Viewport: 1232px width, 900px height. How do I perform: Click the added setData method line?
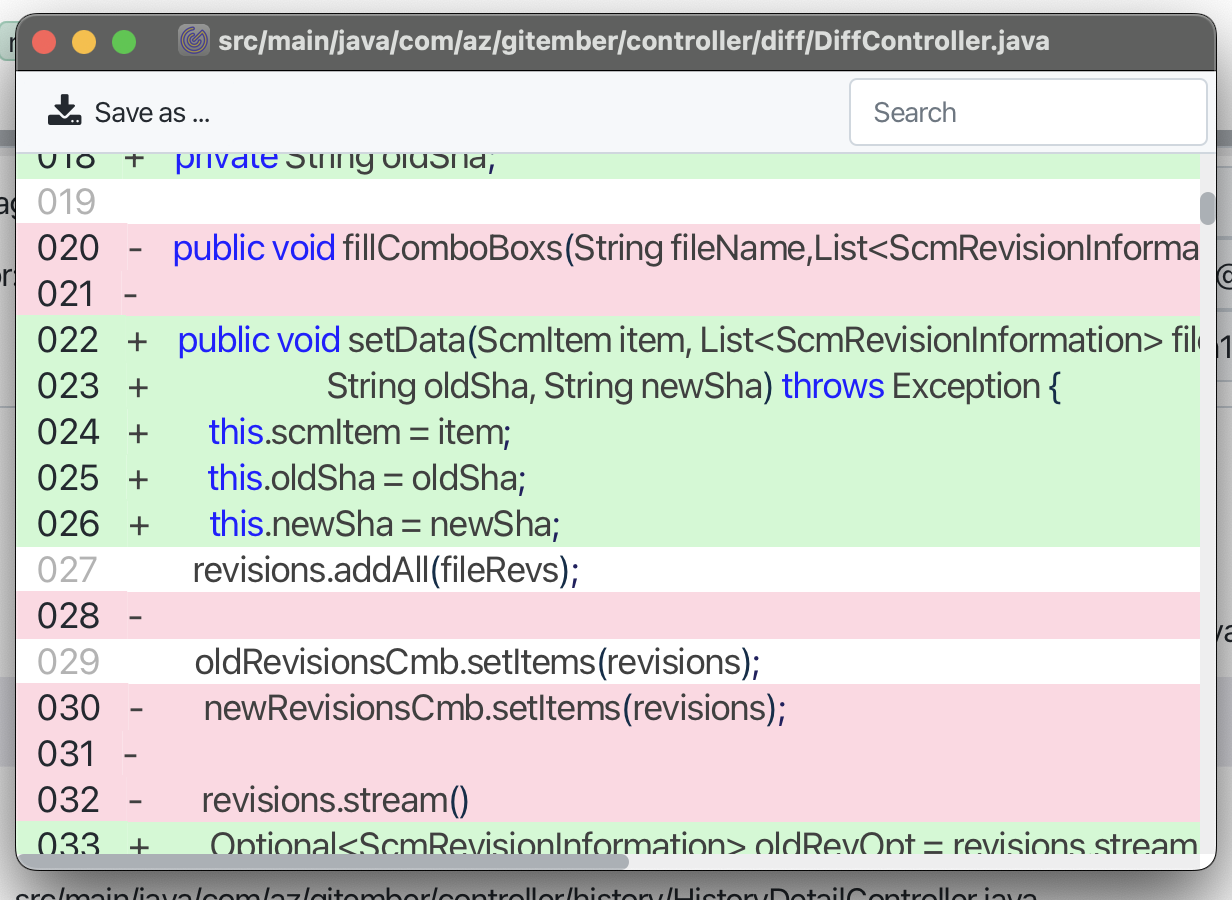(x=608, y=340)
